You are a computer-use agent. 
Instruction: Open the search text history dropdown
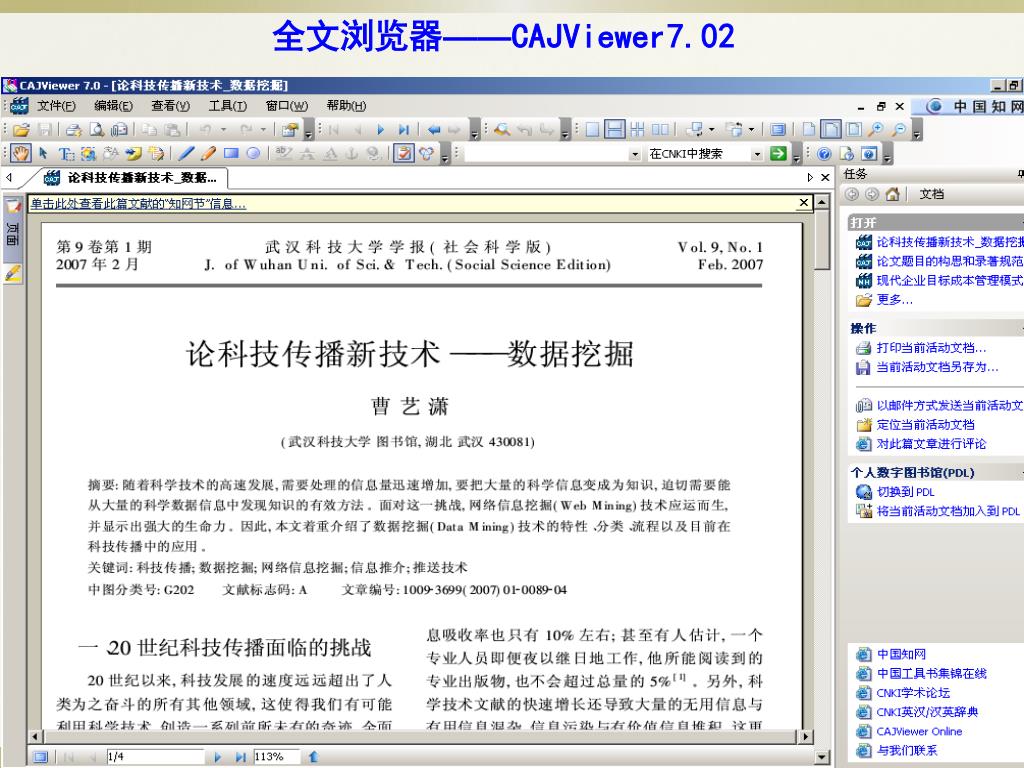tap(635, 154)
